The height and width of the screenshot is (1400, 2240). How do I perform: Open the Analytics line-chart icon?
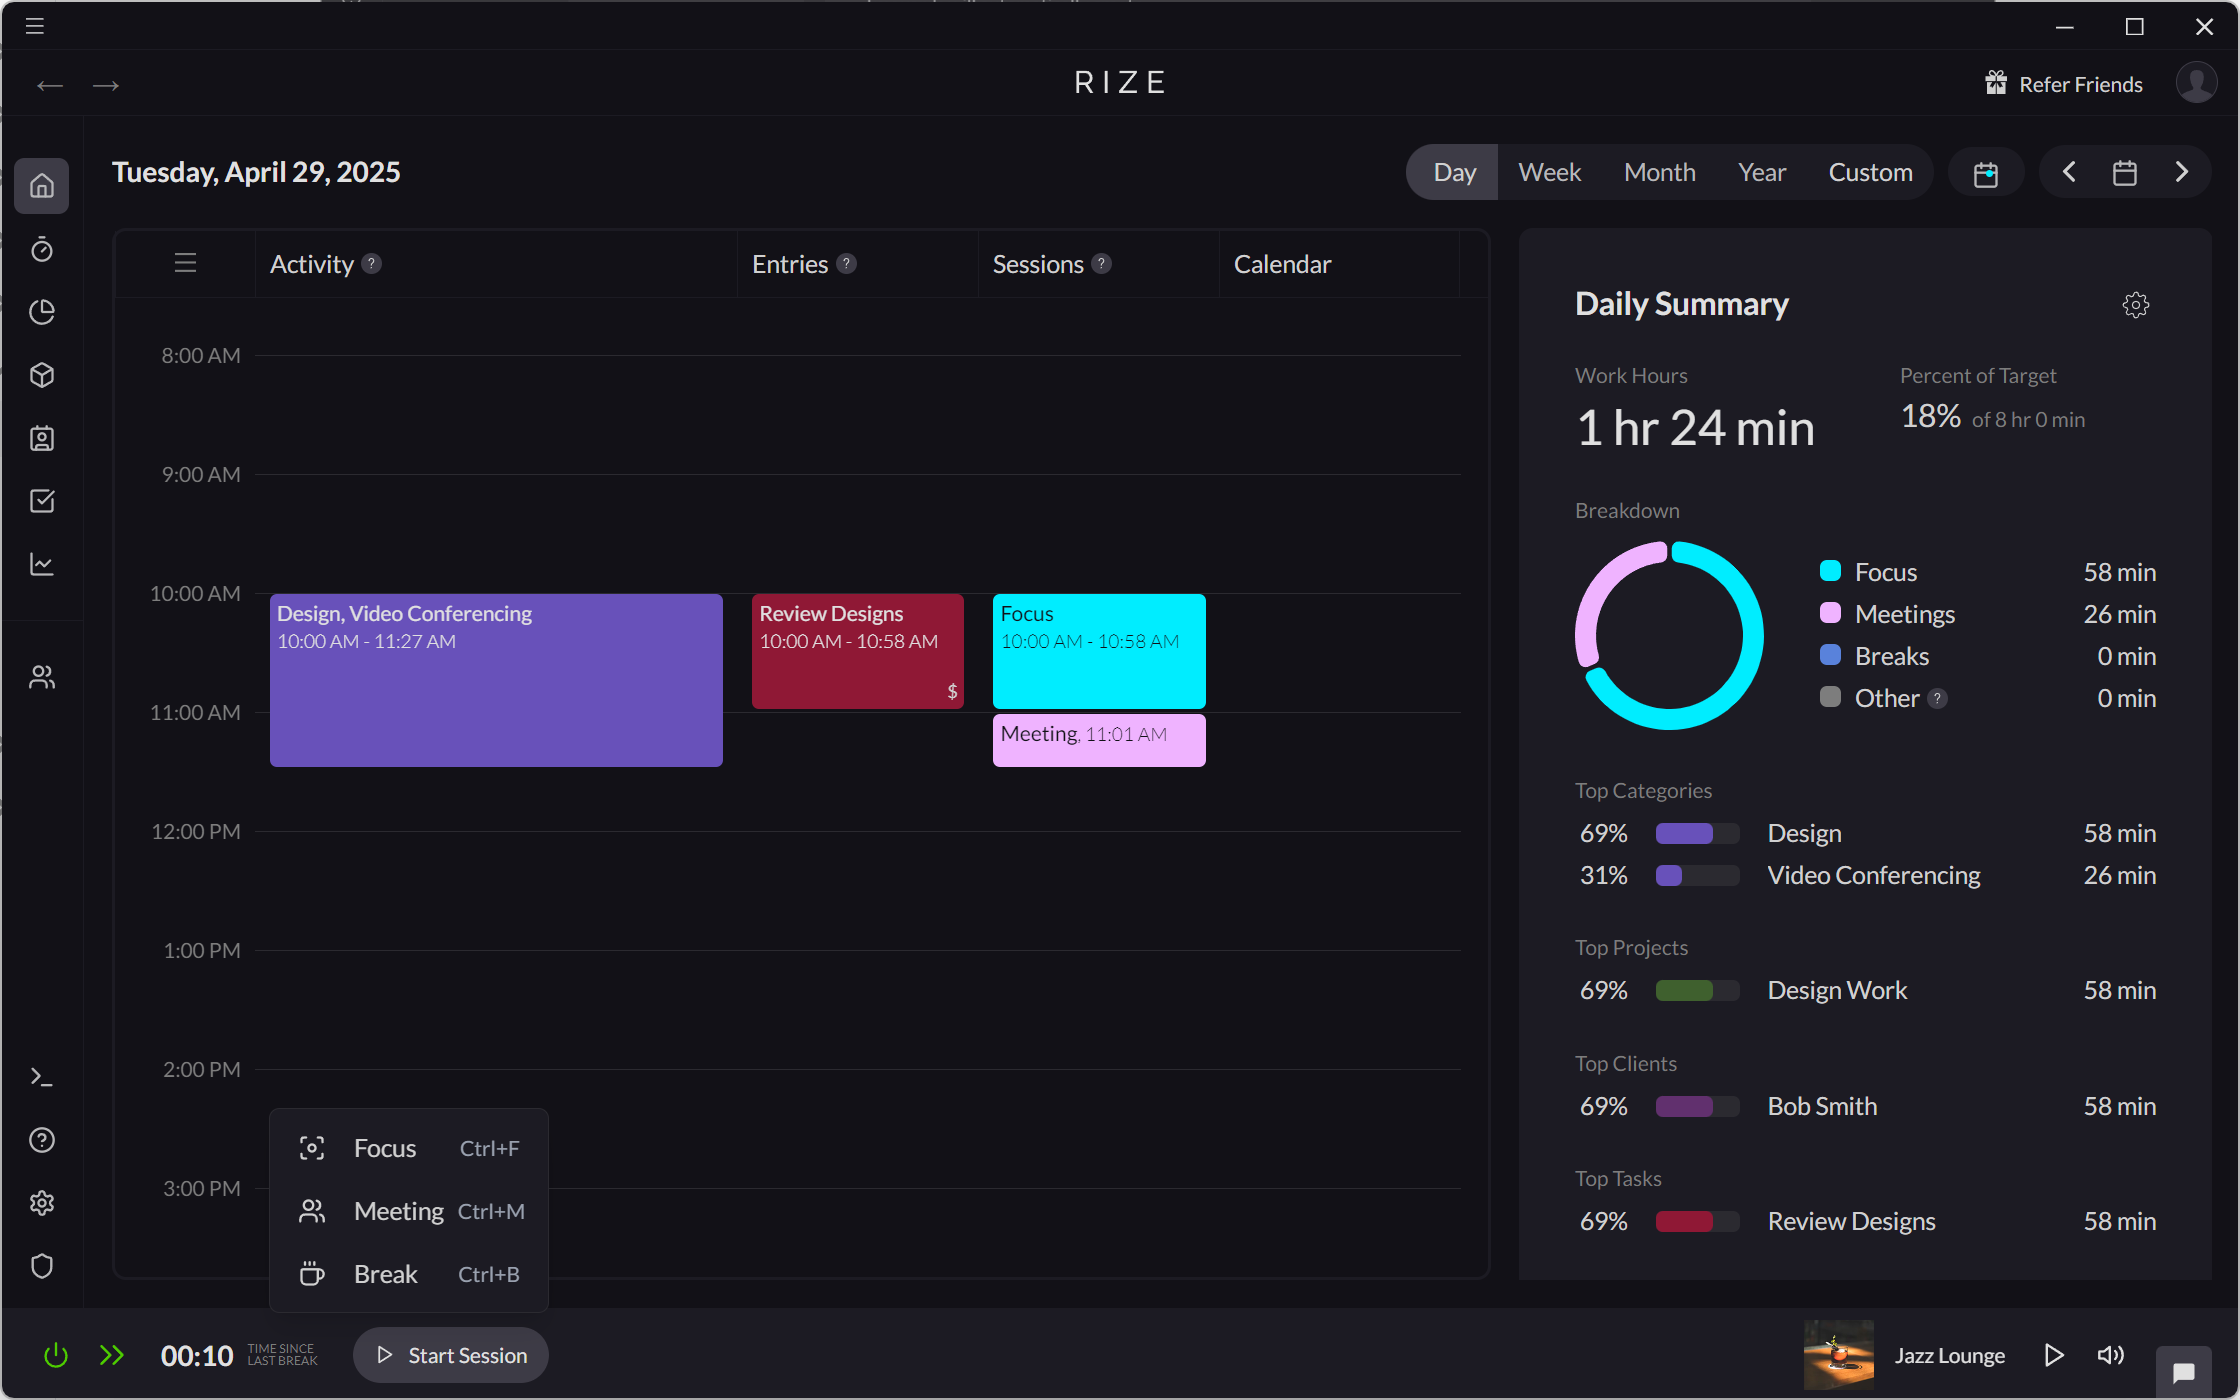click(x=42, y=564)
